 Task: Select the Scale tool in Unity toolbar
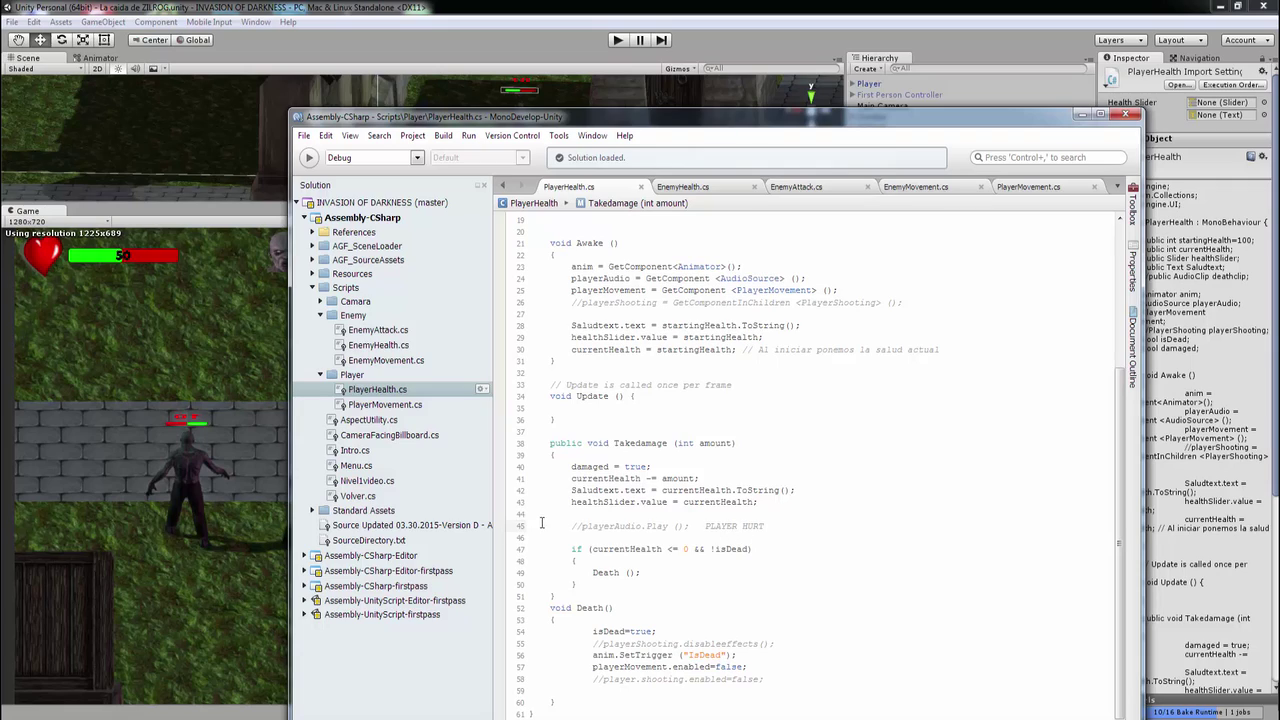(x=83, y=40)
